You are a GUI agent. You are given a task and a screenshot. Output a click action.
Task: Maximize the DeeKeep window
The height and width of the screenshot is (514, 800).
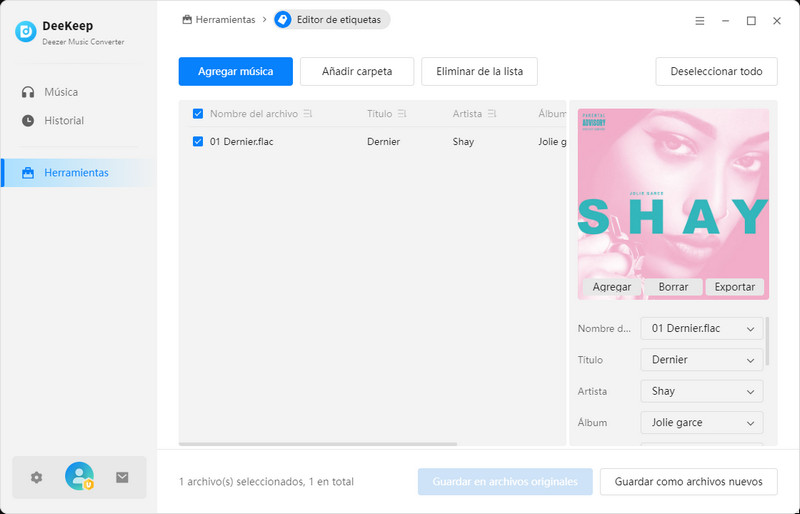click(751, 20)
